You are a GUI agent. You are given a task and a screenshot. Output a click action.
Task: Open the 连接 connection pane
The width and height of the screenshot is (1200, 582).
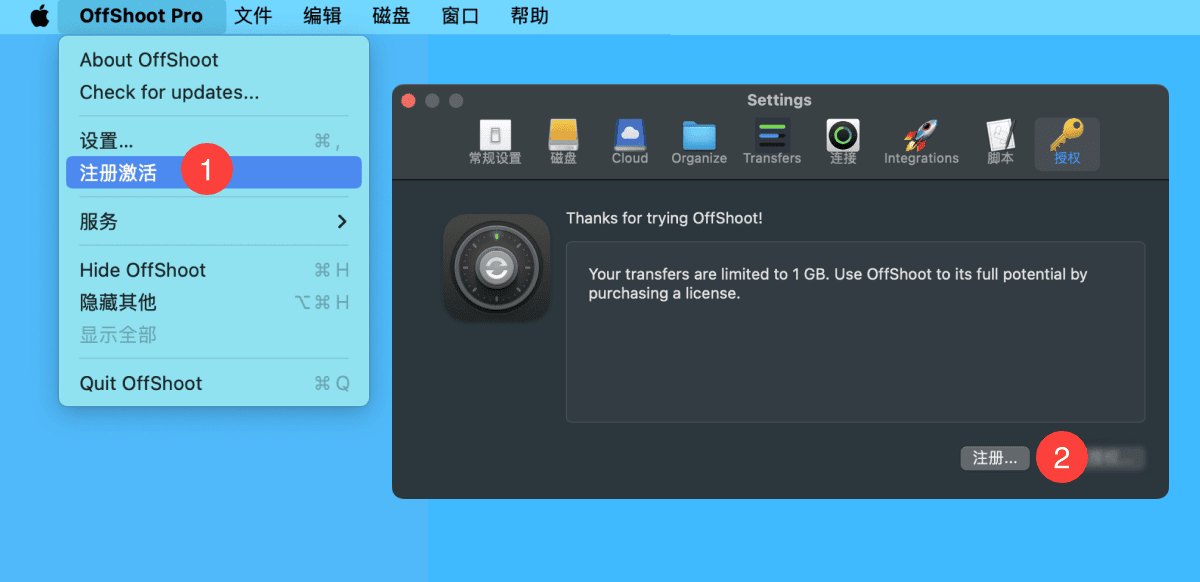tap(843, 143)
